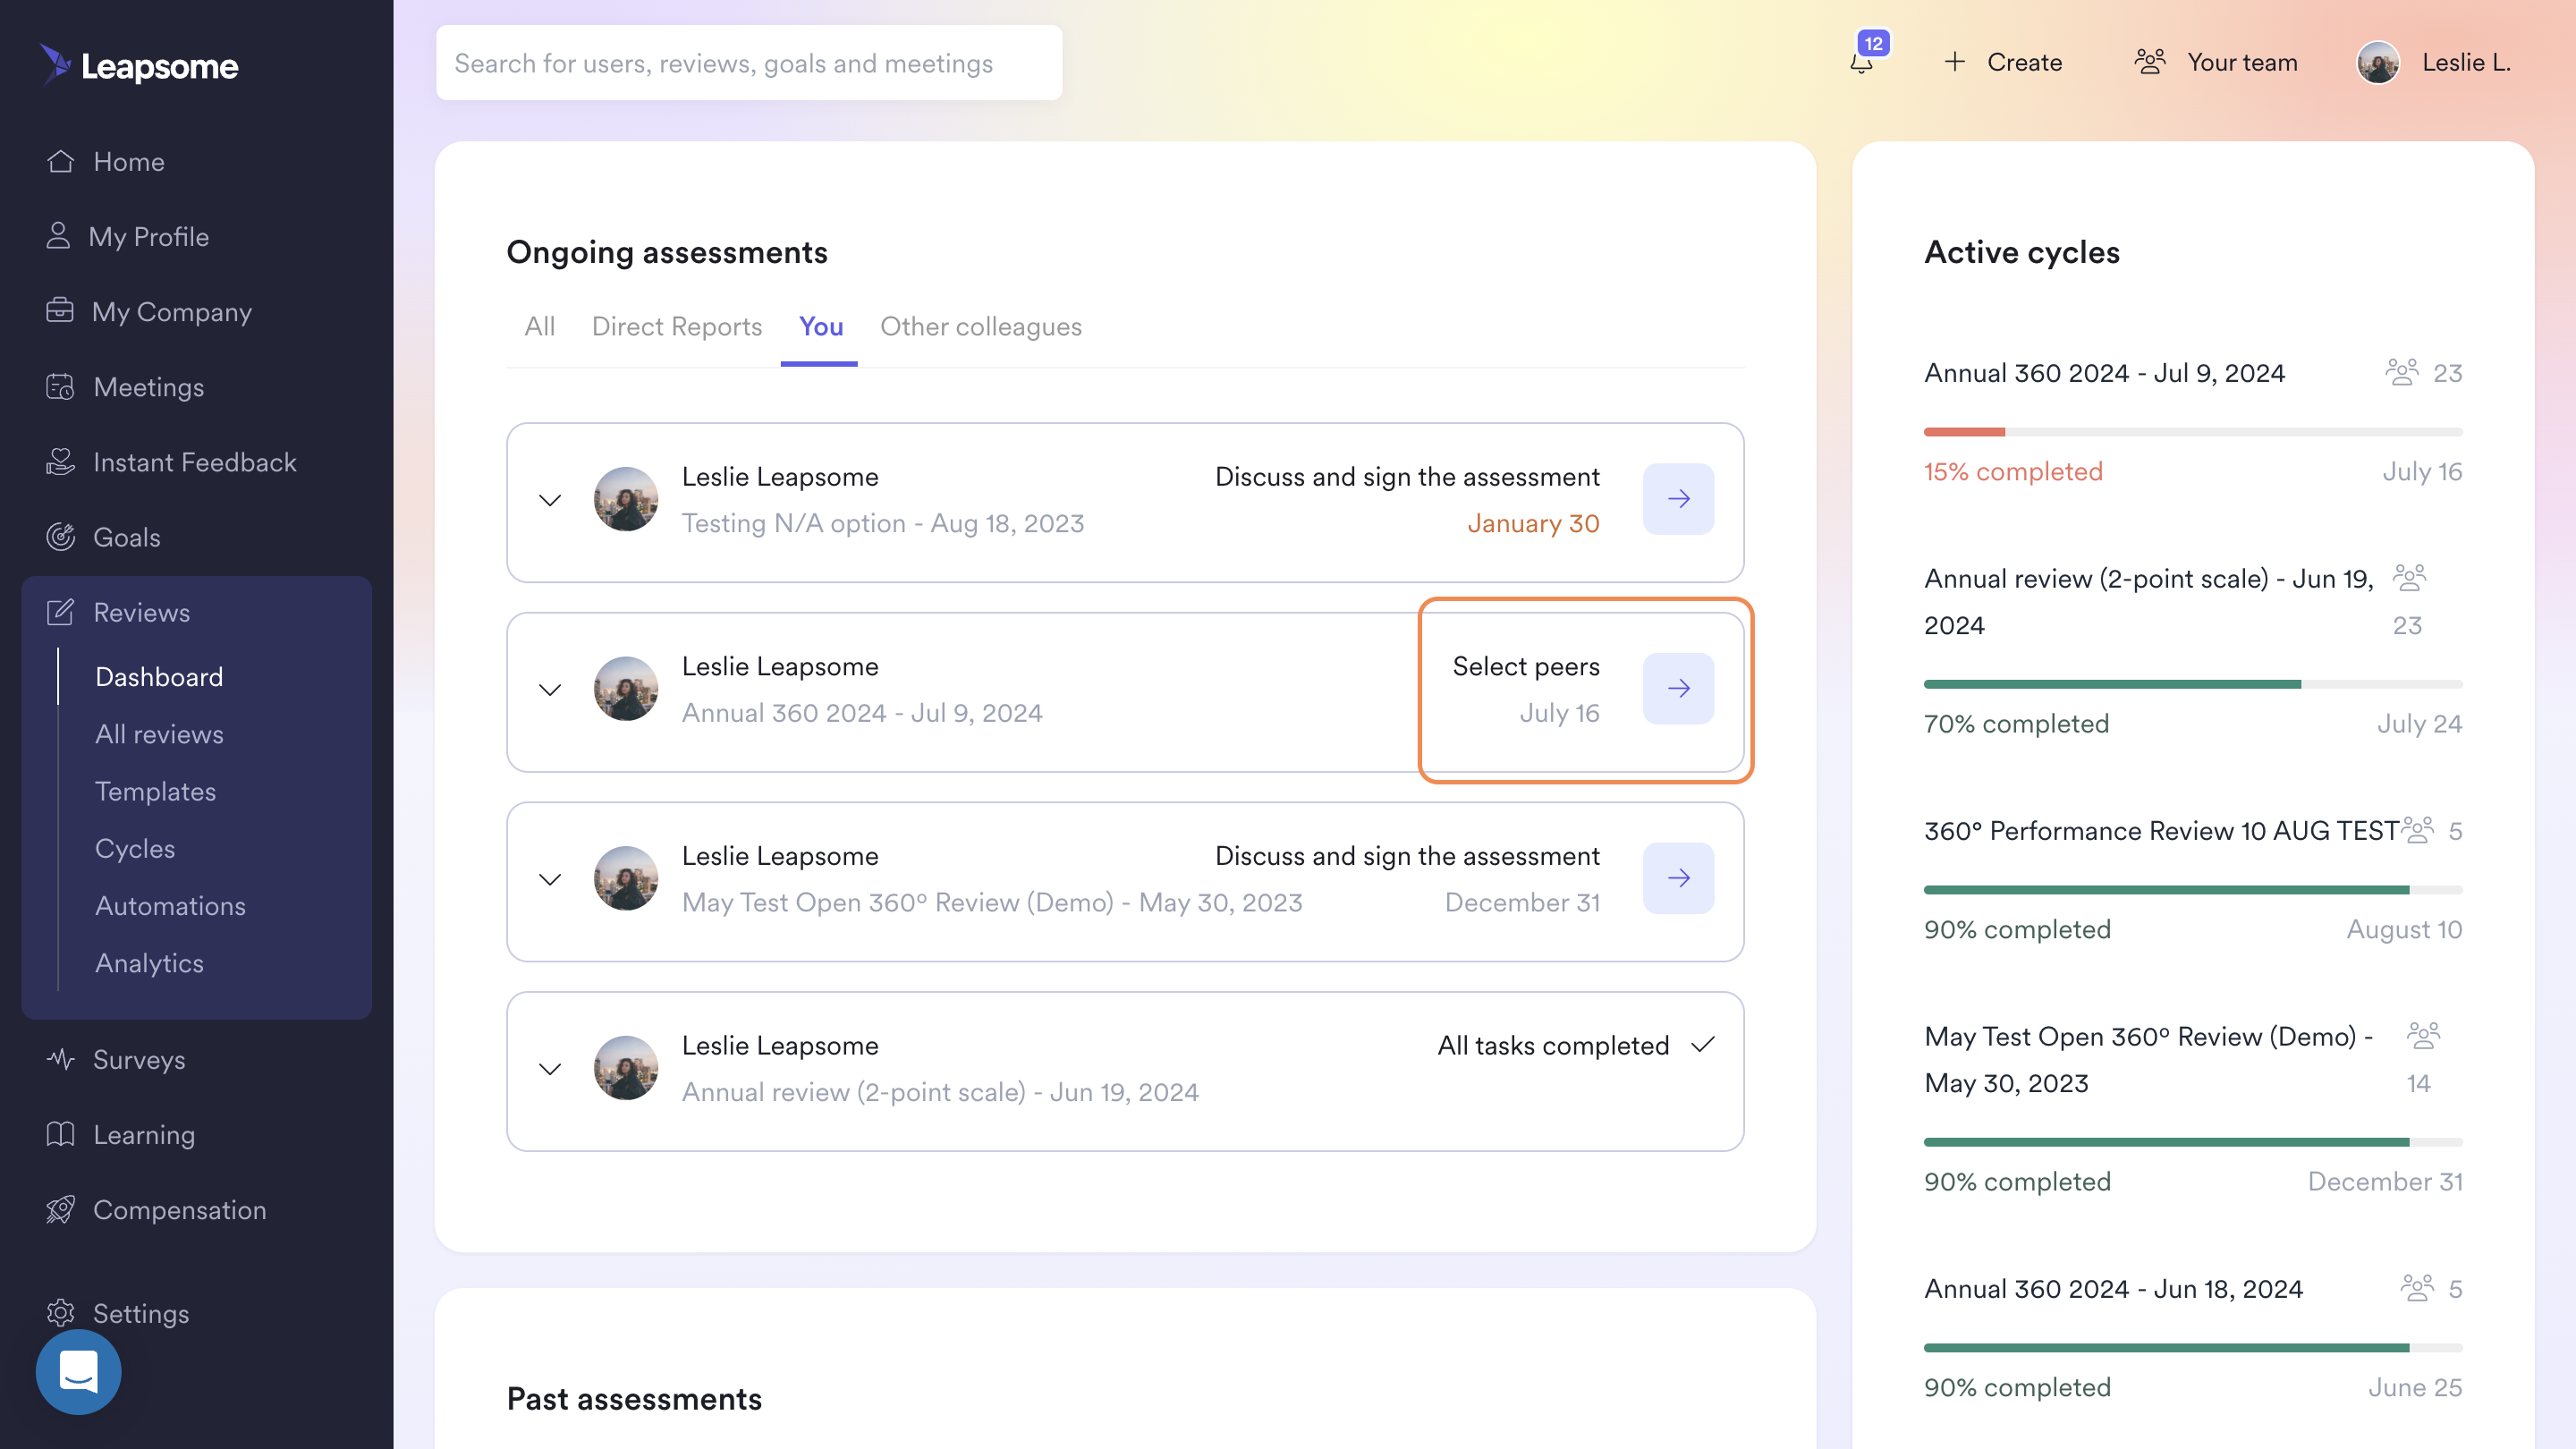This screenshot has width=2576, height=1449.
Task: Open Goals target icon
Action: [60, 537]
